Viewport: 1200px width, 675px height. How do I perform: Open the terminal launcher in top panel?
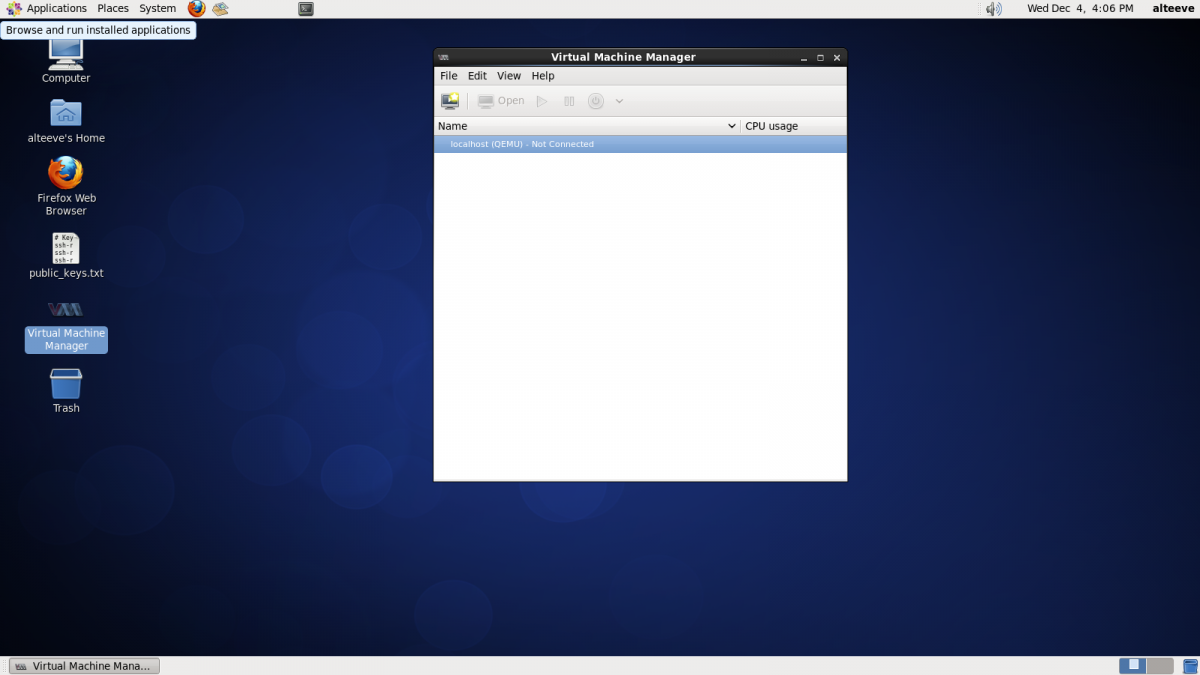coord(306,9)
